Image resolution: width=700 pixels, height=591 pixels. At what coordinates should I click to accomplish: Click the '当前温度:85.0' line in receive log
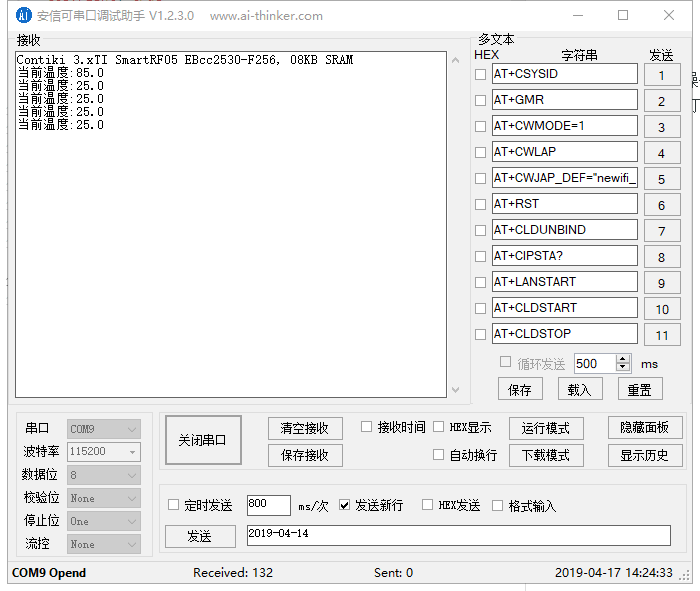[x=61, y=73]
